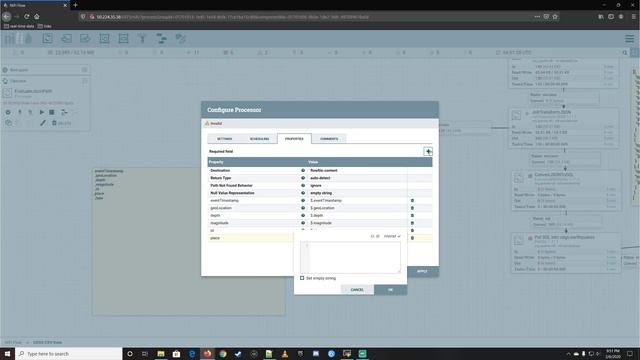Show help for magnitude property

pyautogui.click(x=303, y=223)
